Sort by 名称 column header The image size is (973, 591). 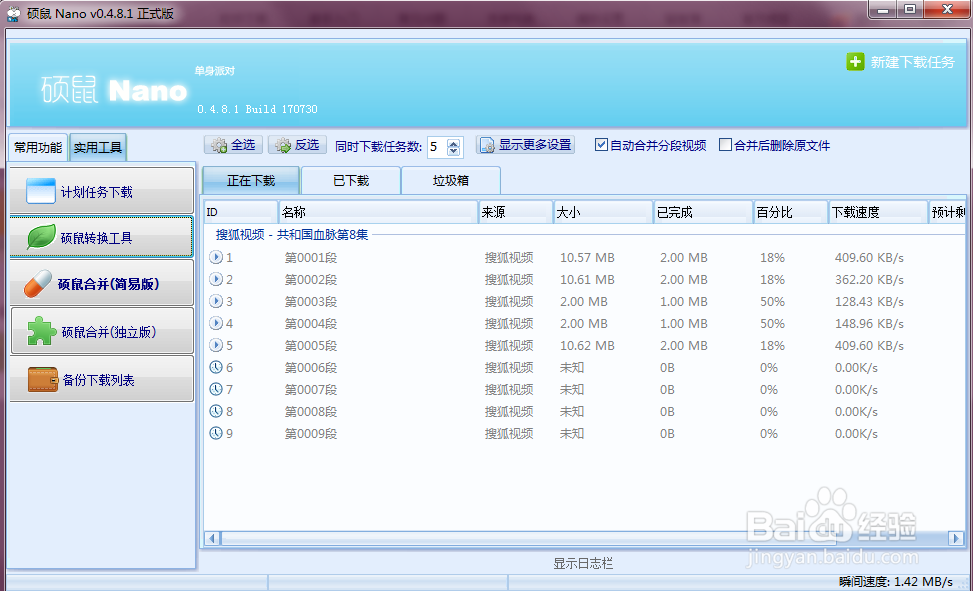378,212
